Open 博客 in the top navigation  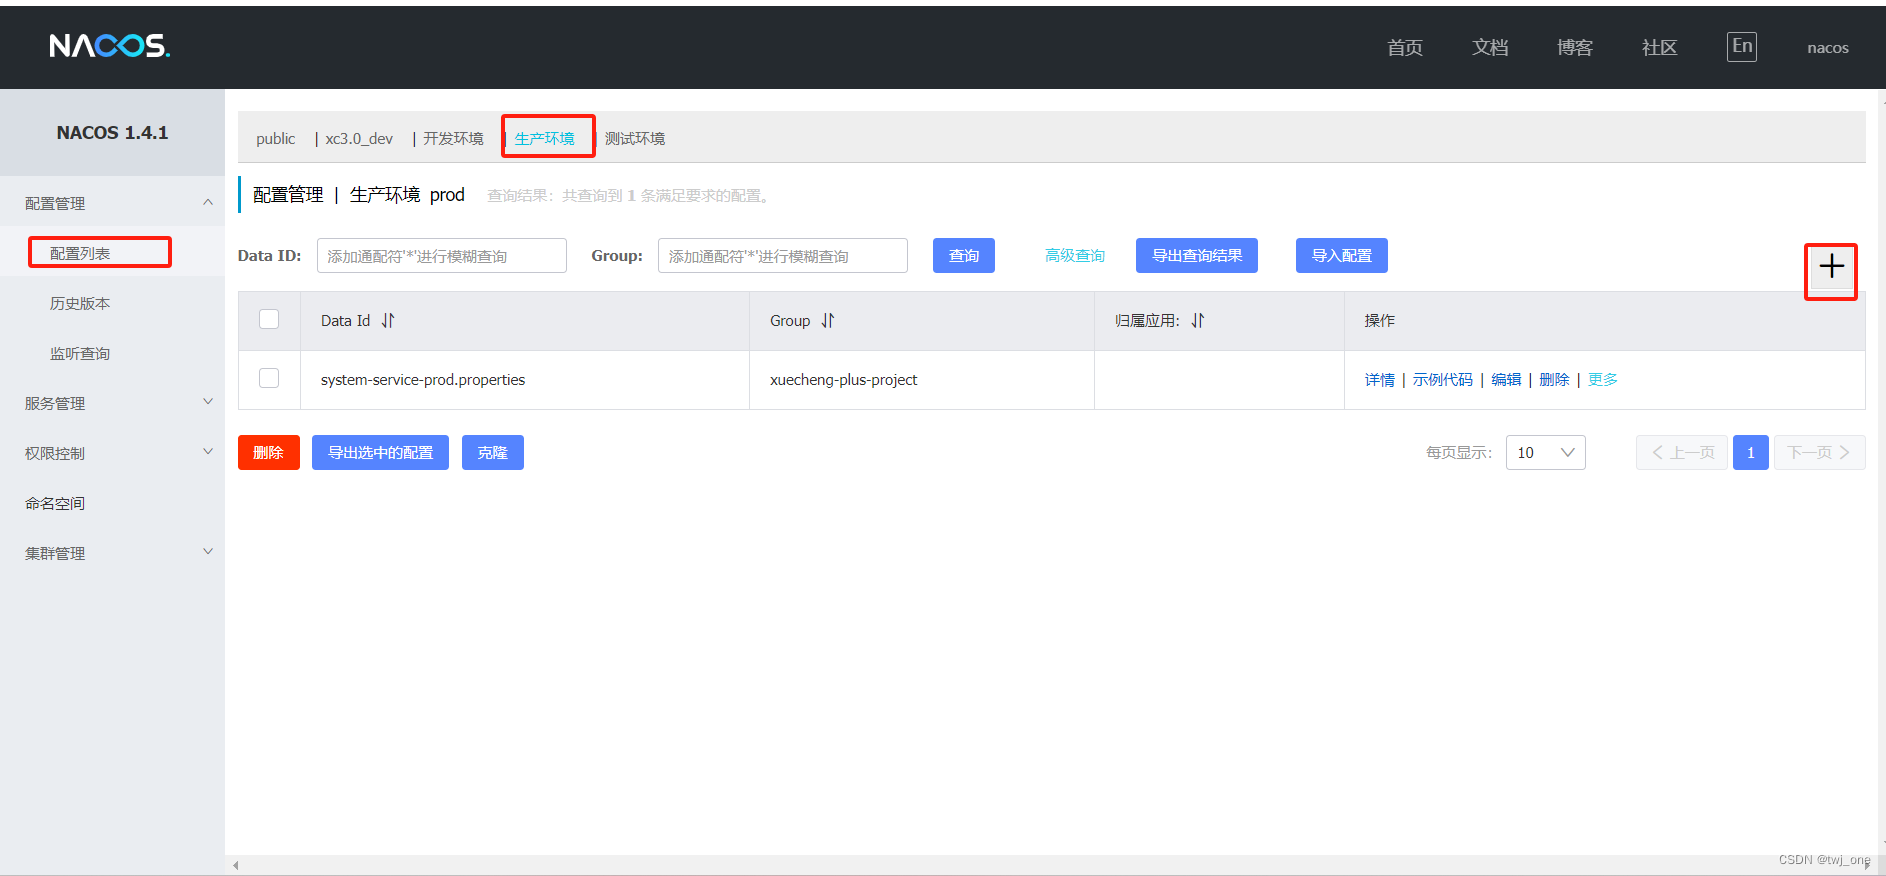tap(1575, 48)
